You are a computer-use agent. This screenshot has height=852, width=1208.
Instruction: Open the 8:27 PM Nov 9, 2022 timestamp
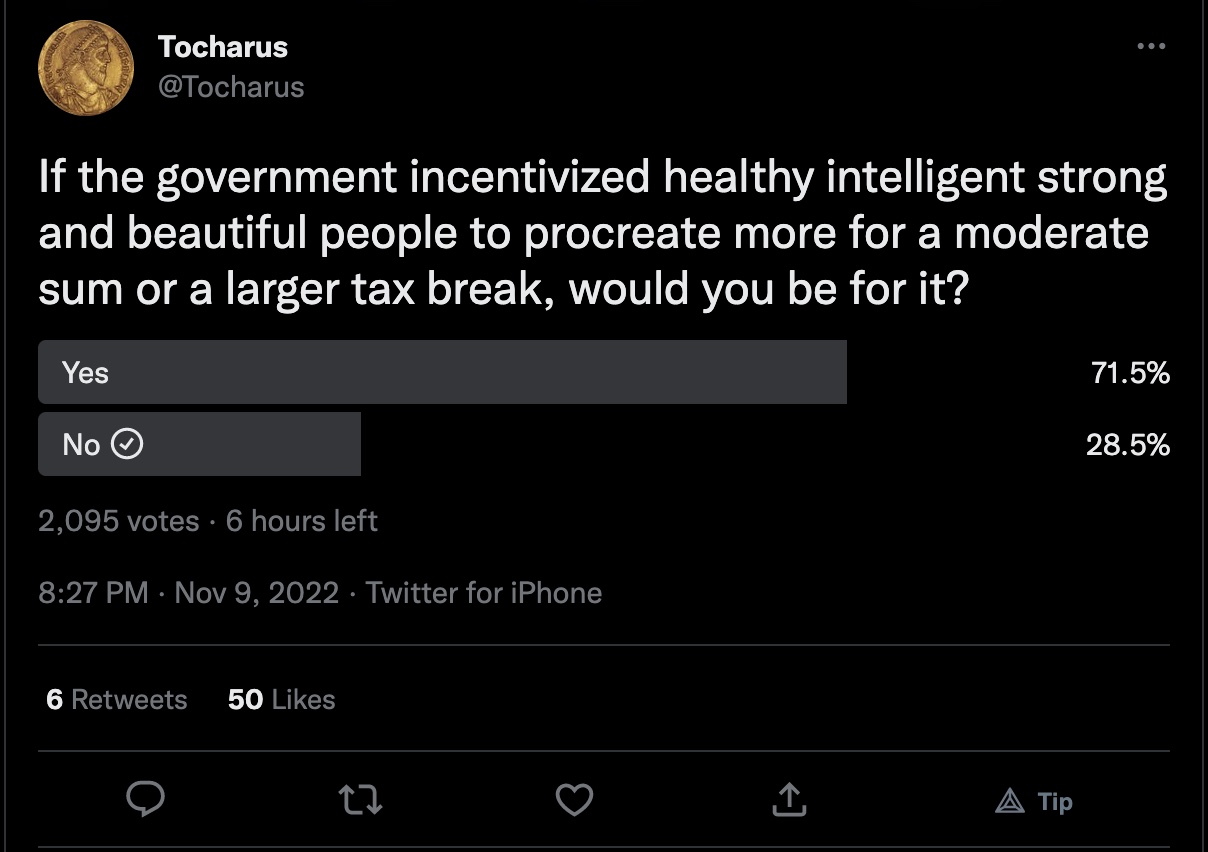(188, 593)
